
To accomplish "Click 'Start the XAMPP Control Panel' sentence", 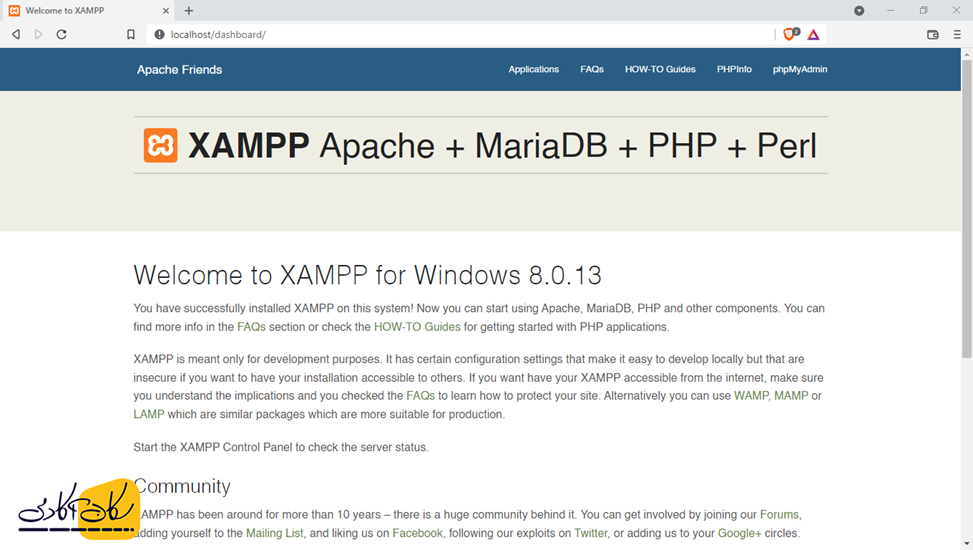I will pos(281,448).
